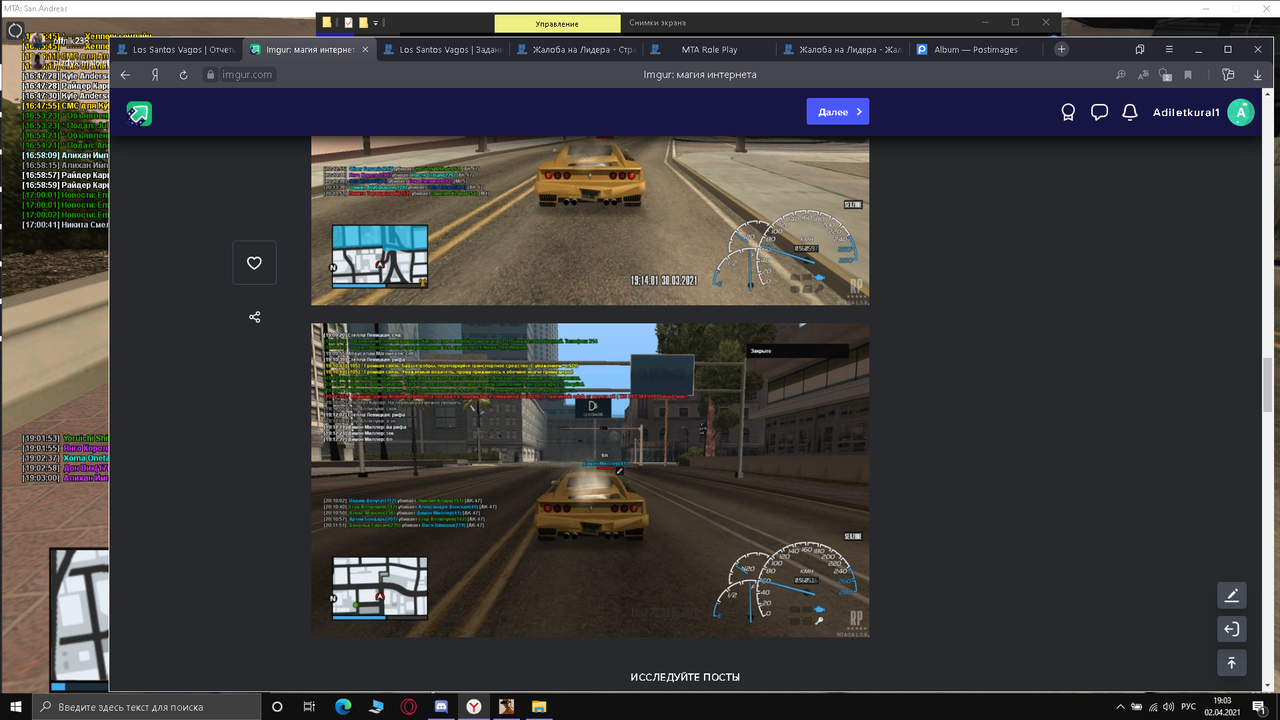Open Imgur notifications bell

[x=1130, y=113]
